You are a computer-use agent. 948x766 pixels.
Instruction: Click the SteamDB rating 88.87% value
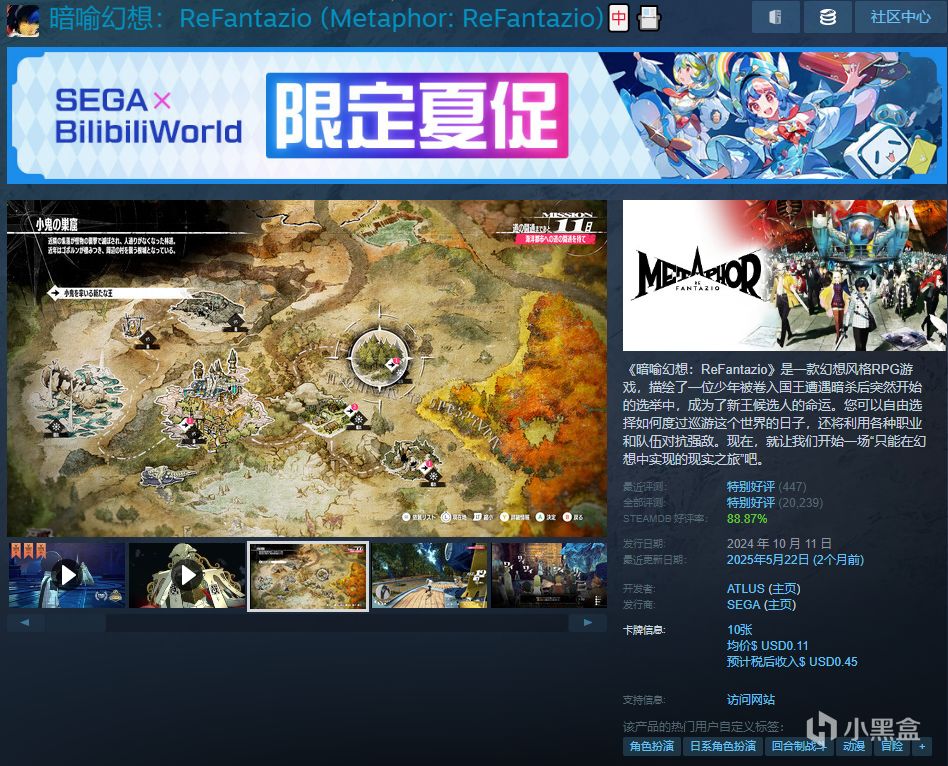[747, 519]
